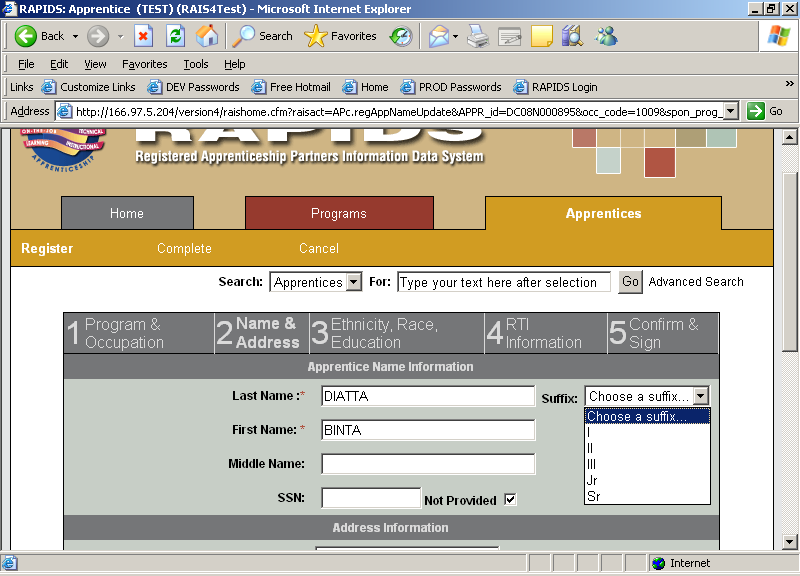Open the Tools menu
Screen dimensions: 800x576
[196, 64]
